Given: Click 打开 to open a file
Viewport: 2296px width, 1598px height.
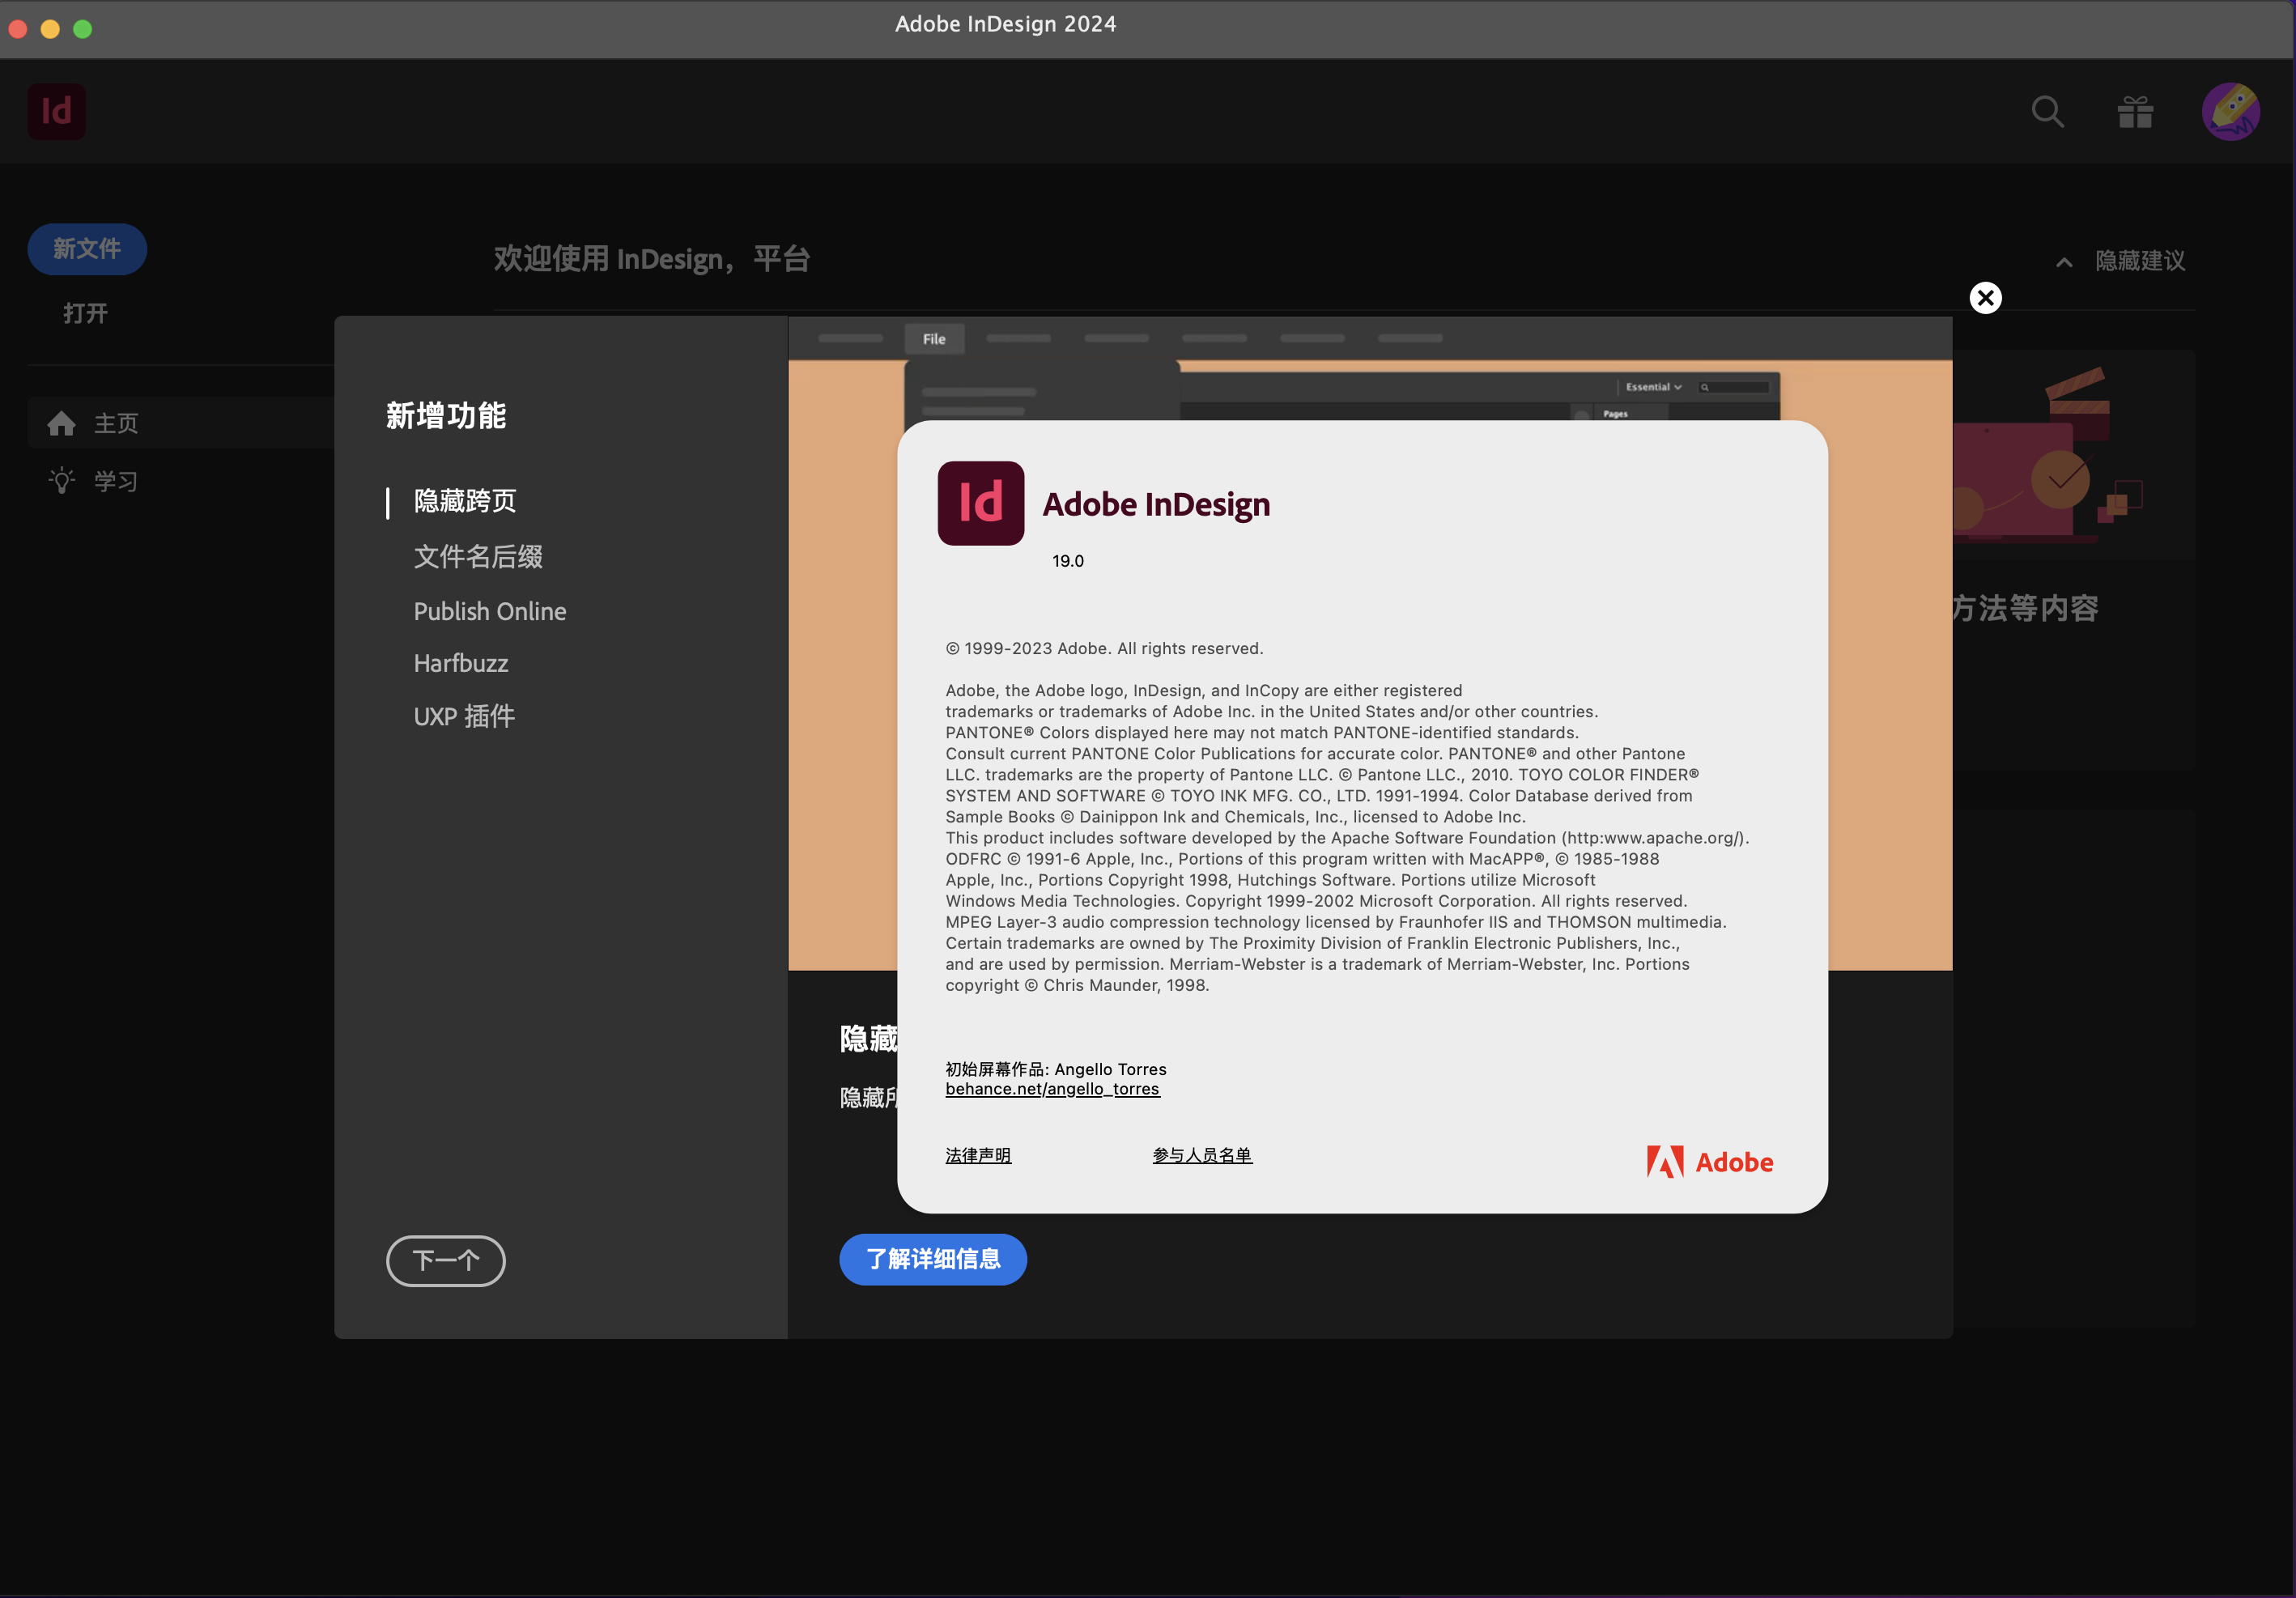Looking at the screenshot, I should pos(83,312).
